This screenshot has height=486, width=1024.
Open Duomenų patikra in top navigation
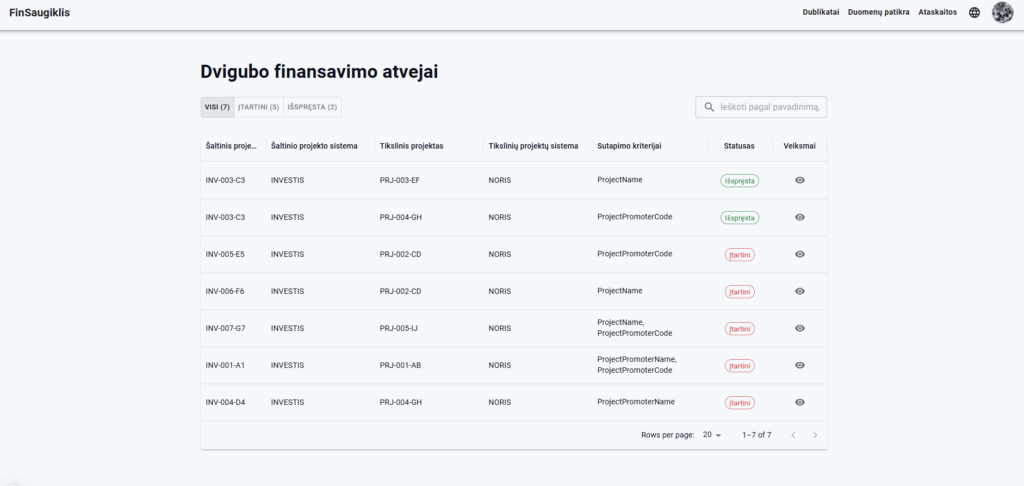[878, 12]
